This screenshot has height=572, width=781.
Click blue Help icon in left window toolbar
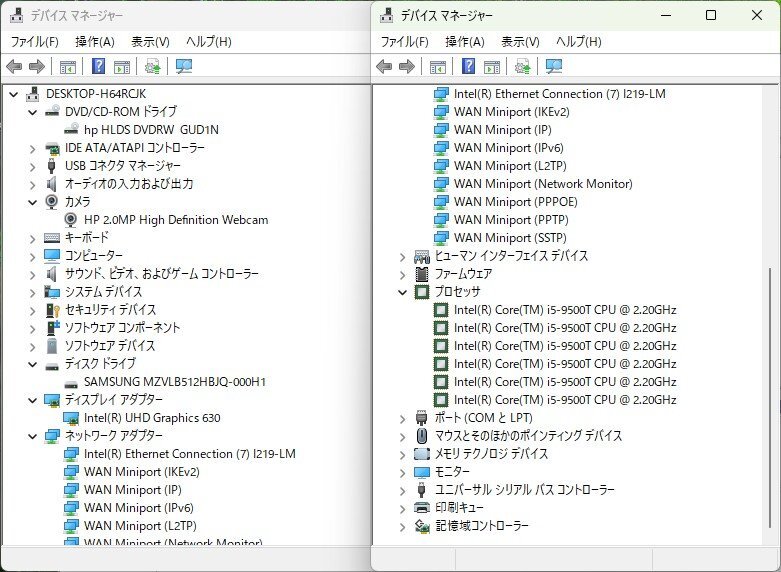click(x=99, y=66)
